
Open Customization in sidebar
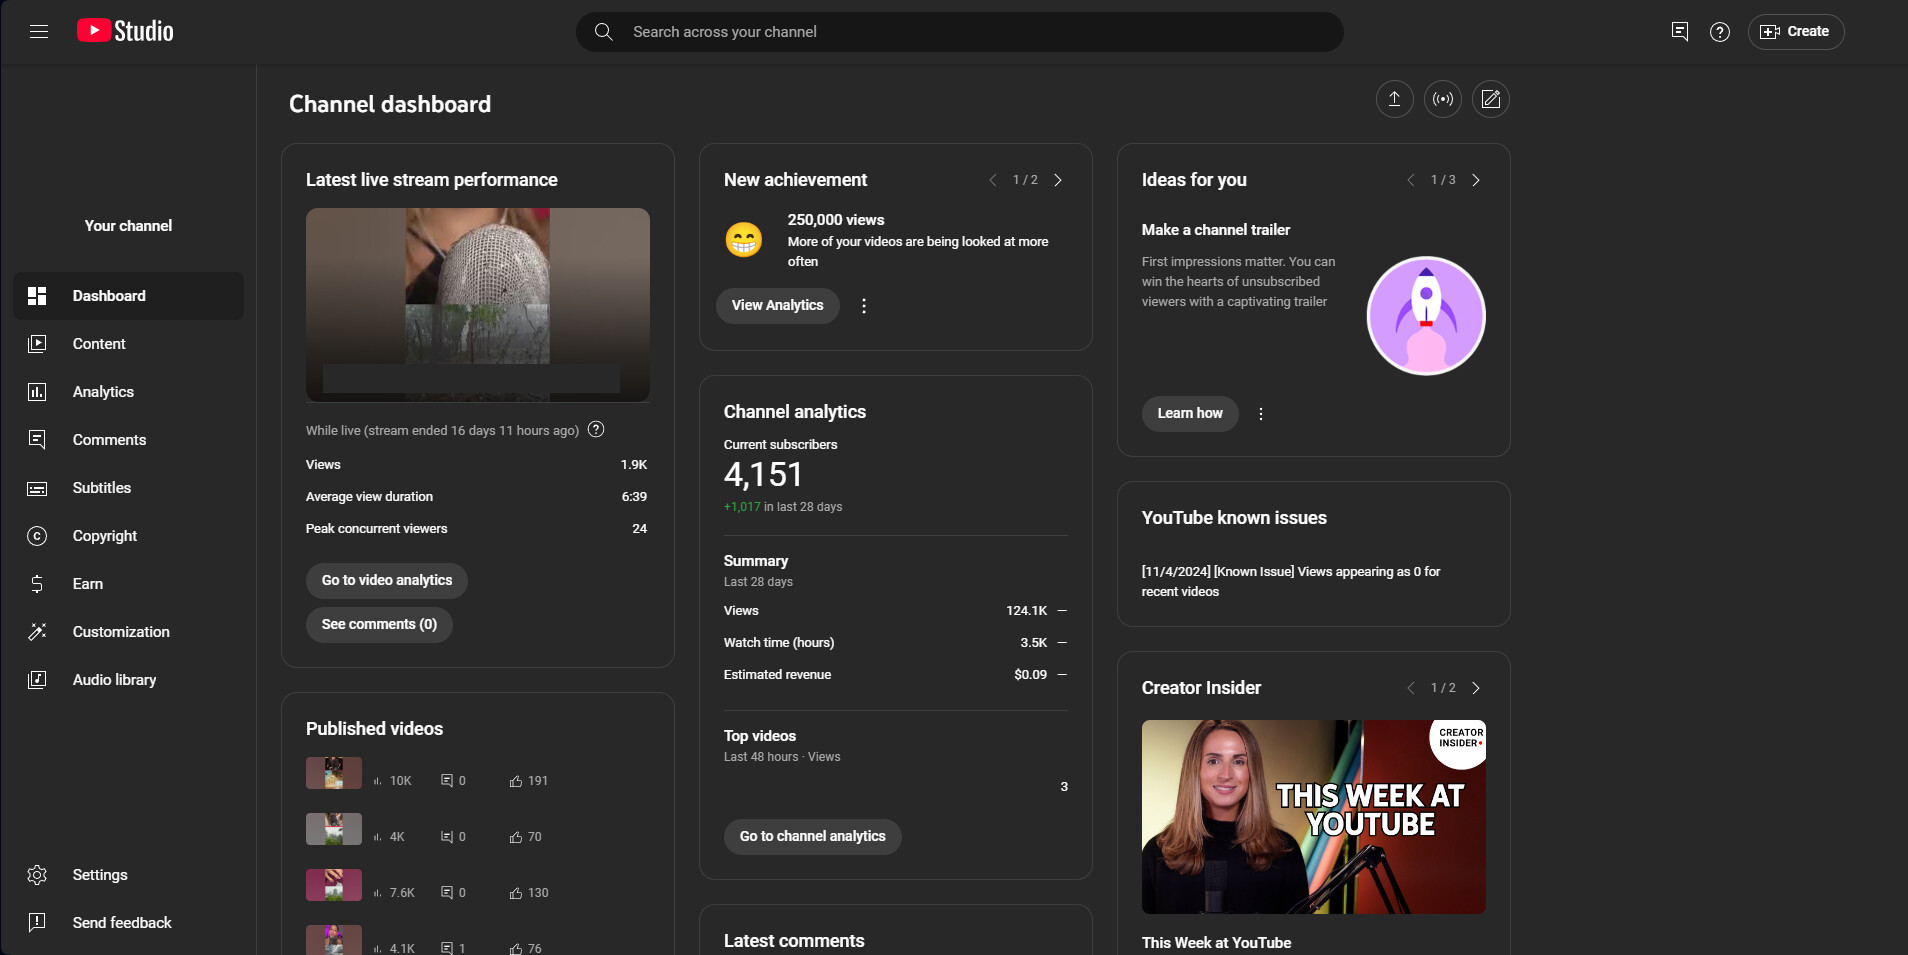[128, 632]
